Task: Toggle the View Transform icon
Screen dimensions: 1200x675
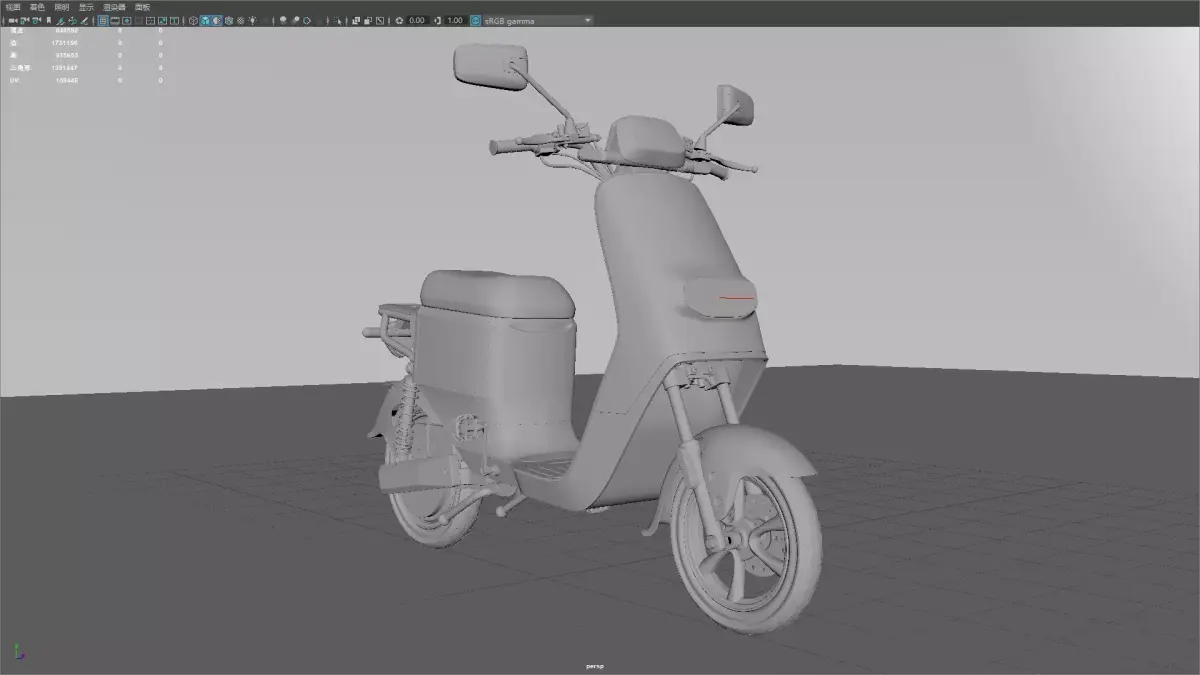Action: tap(475, 20)
